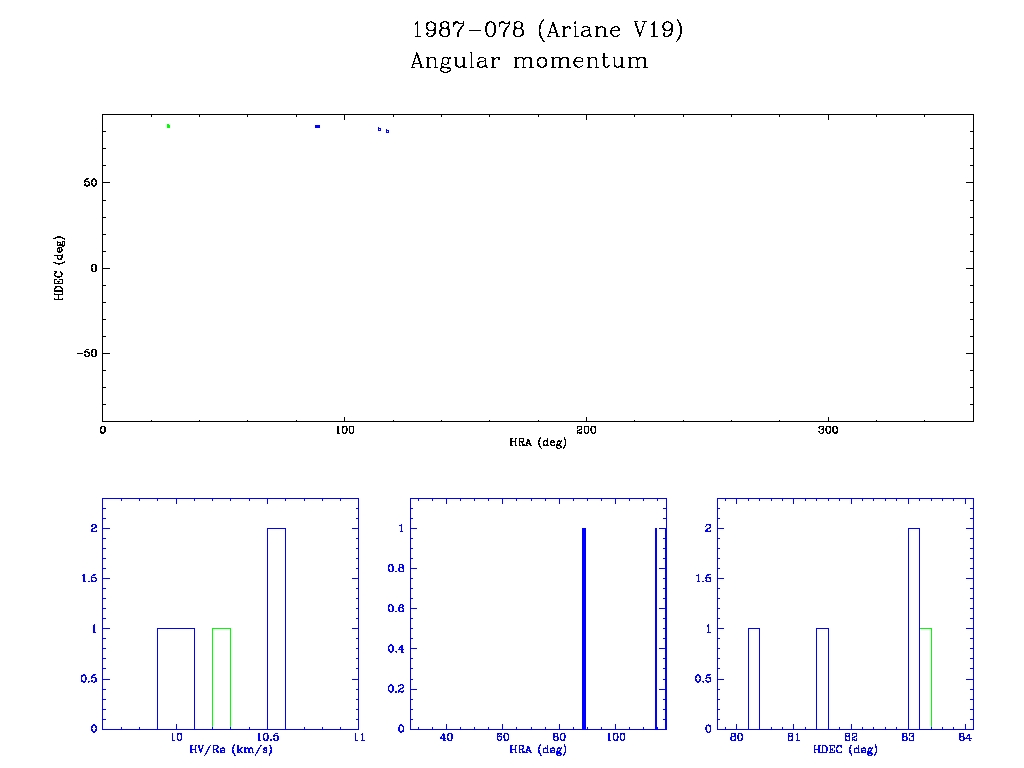This screenshot has height=768, width=1024.
Task: Click the blue bar near 81.5 in the HDEC histogram
Action: tap(822, 678)
